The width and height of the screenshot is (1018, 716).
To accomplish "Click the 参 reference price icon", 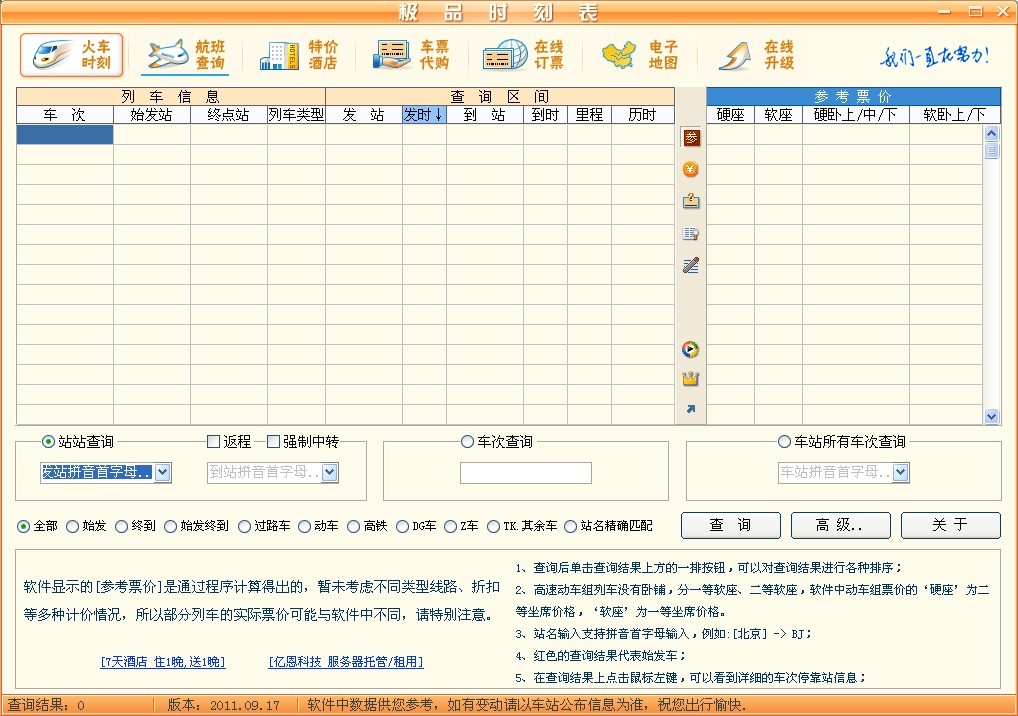I will (691, 138).
